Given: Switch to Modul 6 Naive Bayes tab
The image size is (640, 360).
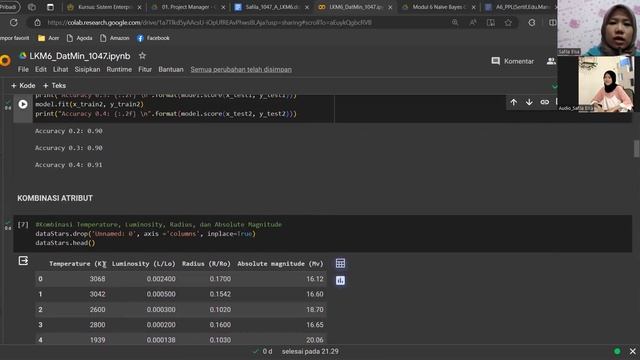Looking at the screenshot, I should point(438,7).
